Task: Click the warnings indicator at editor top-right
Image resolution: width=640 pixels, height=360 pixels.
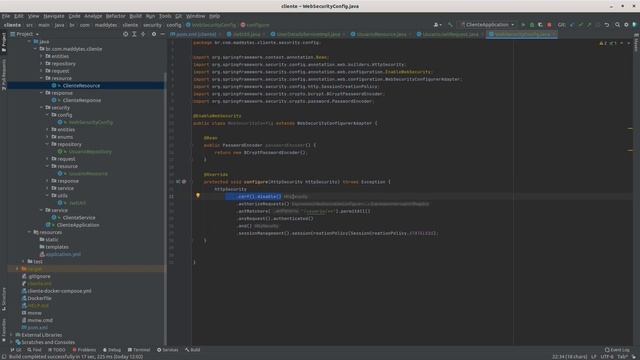Action: (x=604, y=43)
